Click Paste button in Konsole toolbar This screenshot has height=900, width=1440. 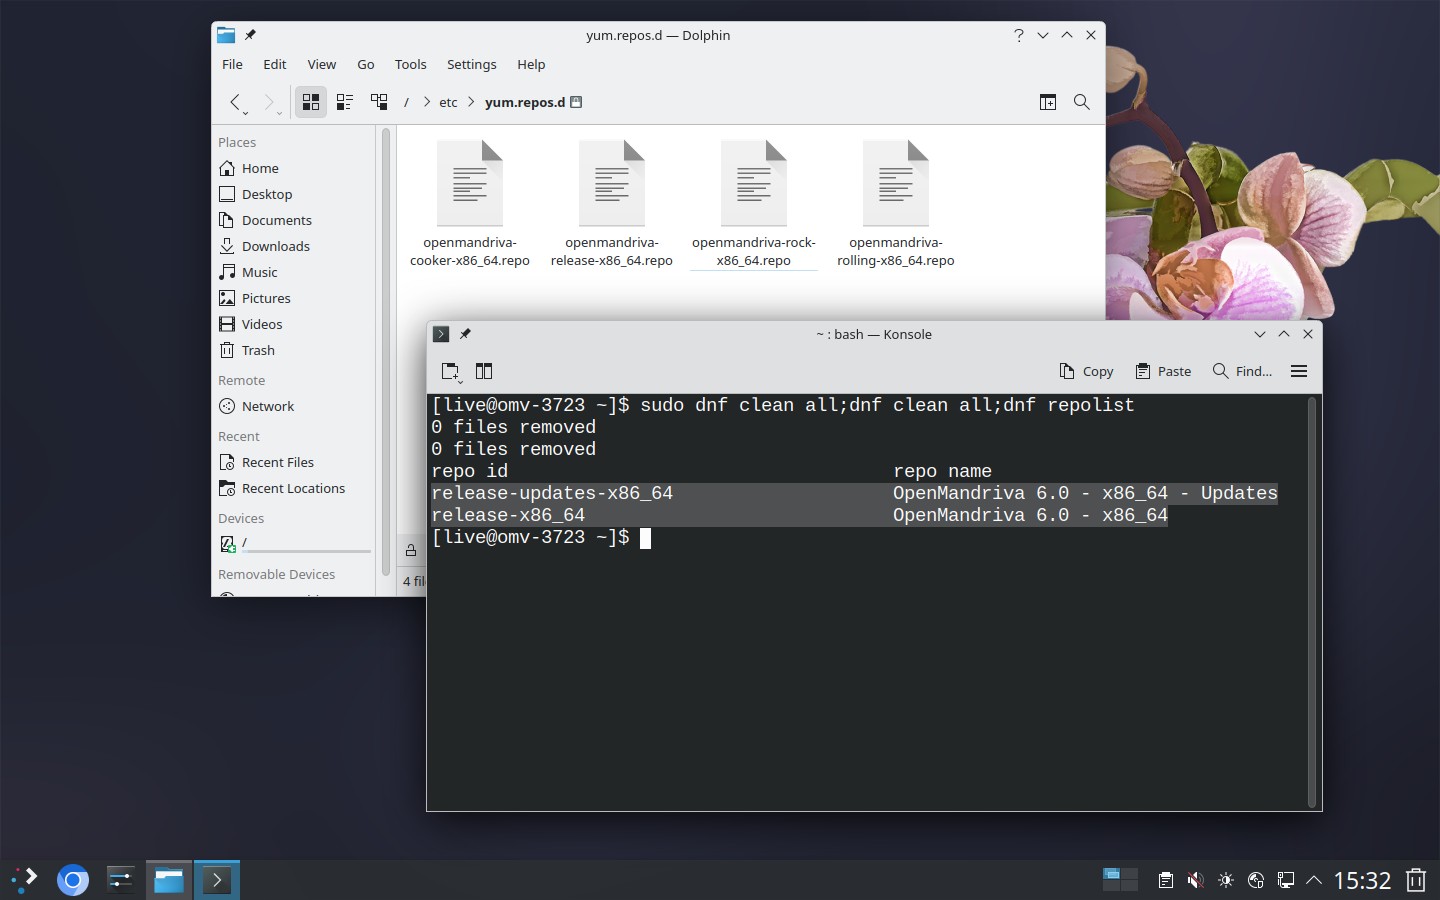[1163, 371]
